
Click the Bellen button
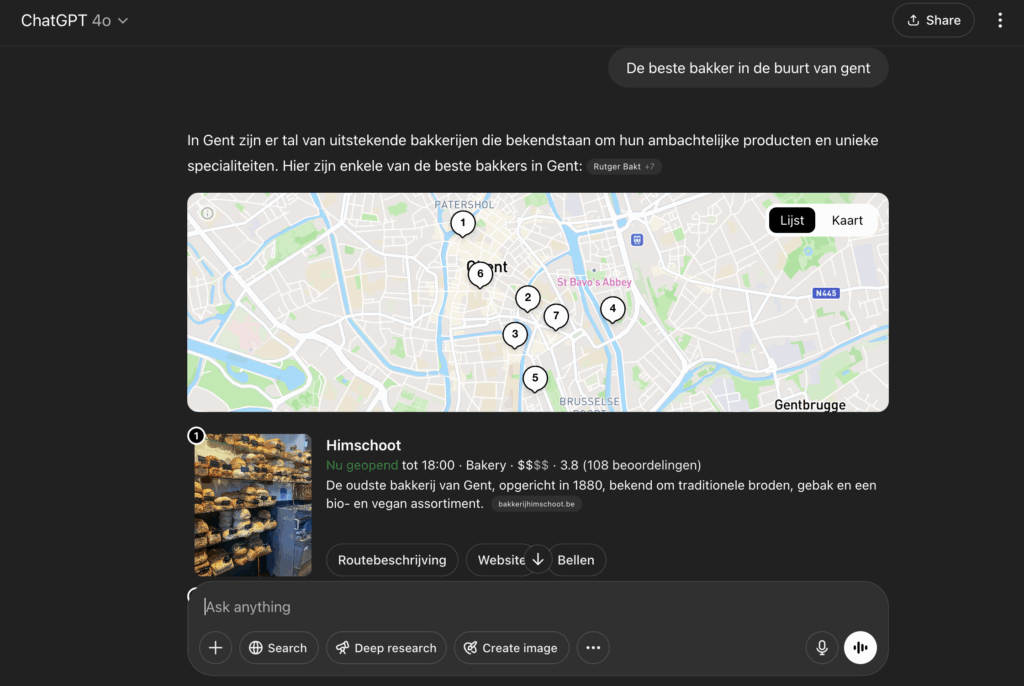[x=576, y=560]
